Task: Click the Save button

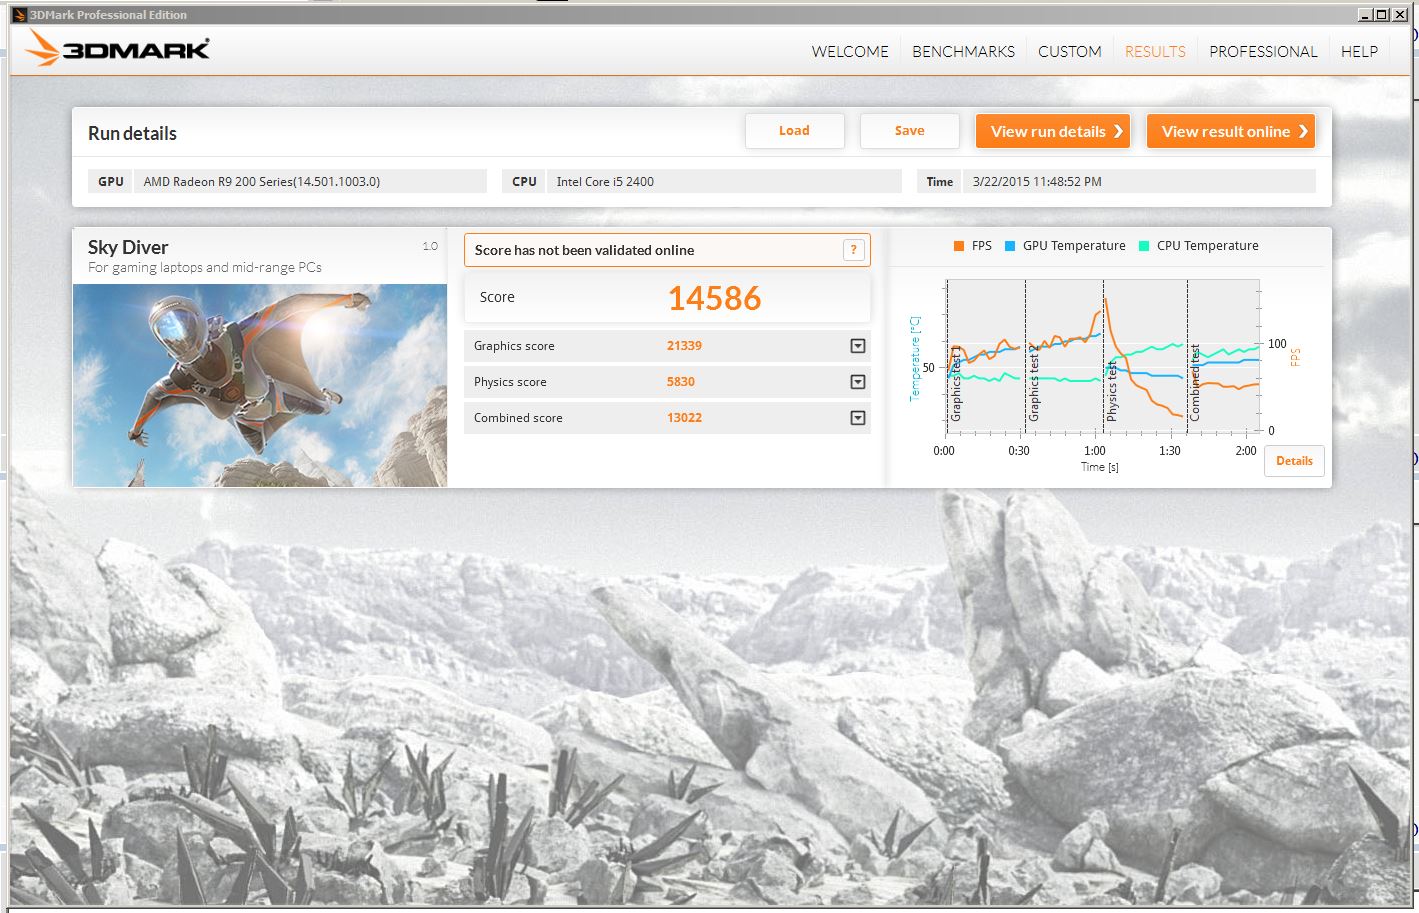Action: (x=909, y=131)
